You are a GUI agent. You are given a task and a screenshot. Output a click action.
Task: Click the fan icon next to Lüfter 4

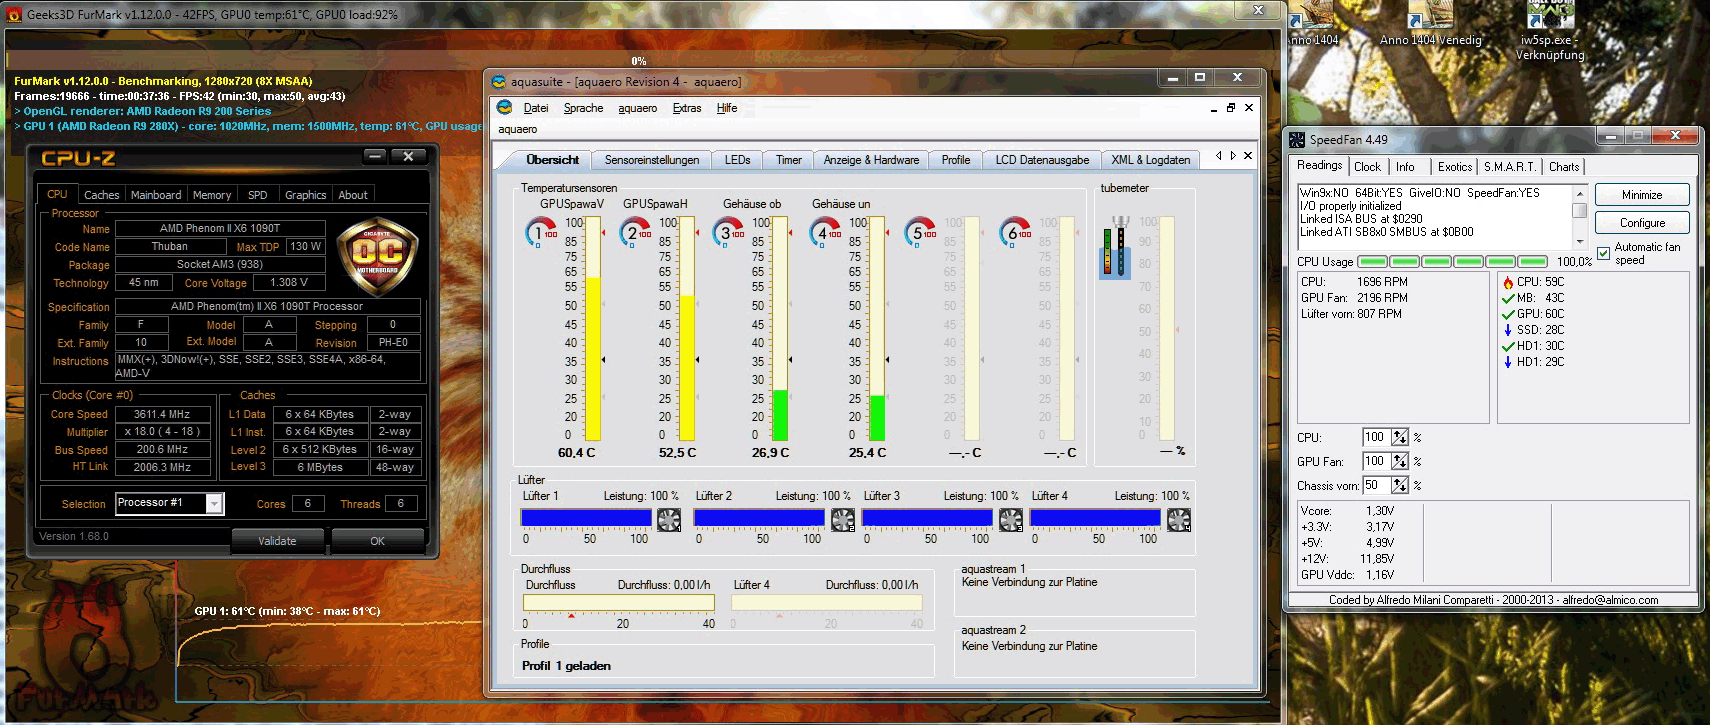click(x=1179, y=519)
